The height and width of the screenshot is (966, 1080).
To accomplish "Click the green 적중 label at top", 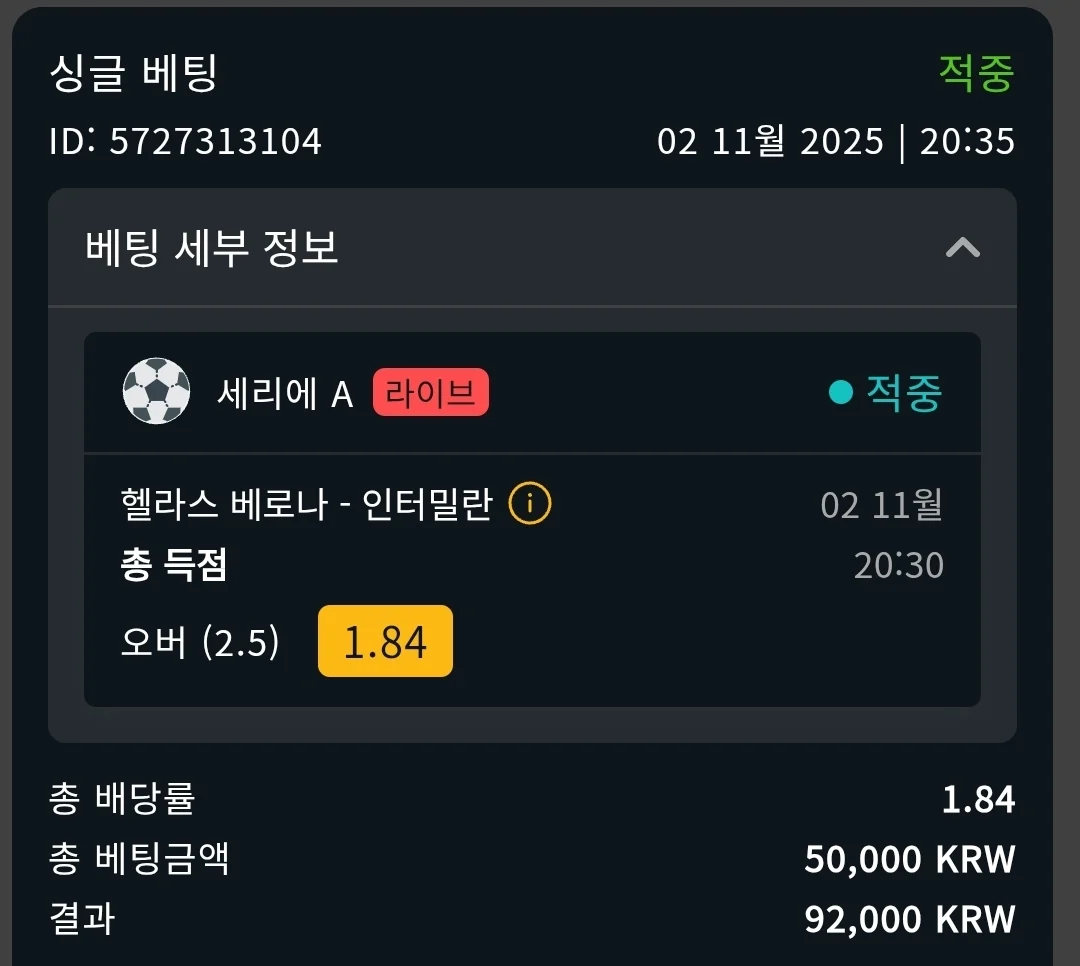I will (976, 73).
